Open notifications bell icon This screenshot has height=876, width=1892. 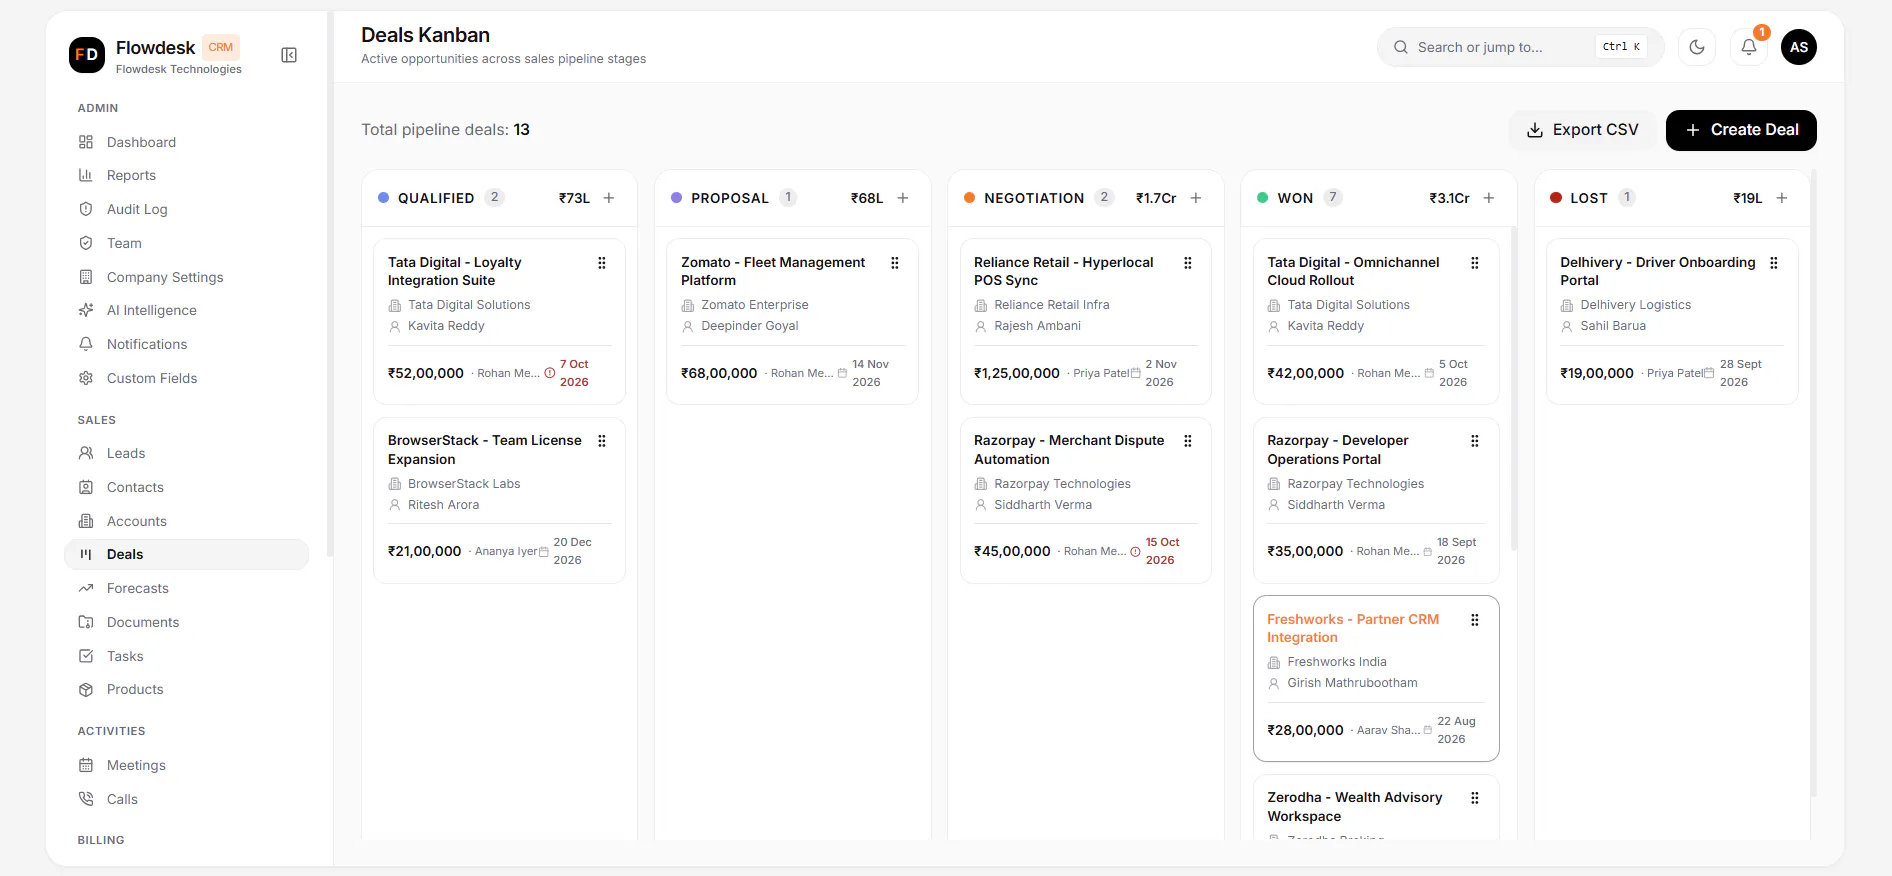click(1749, 47)
